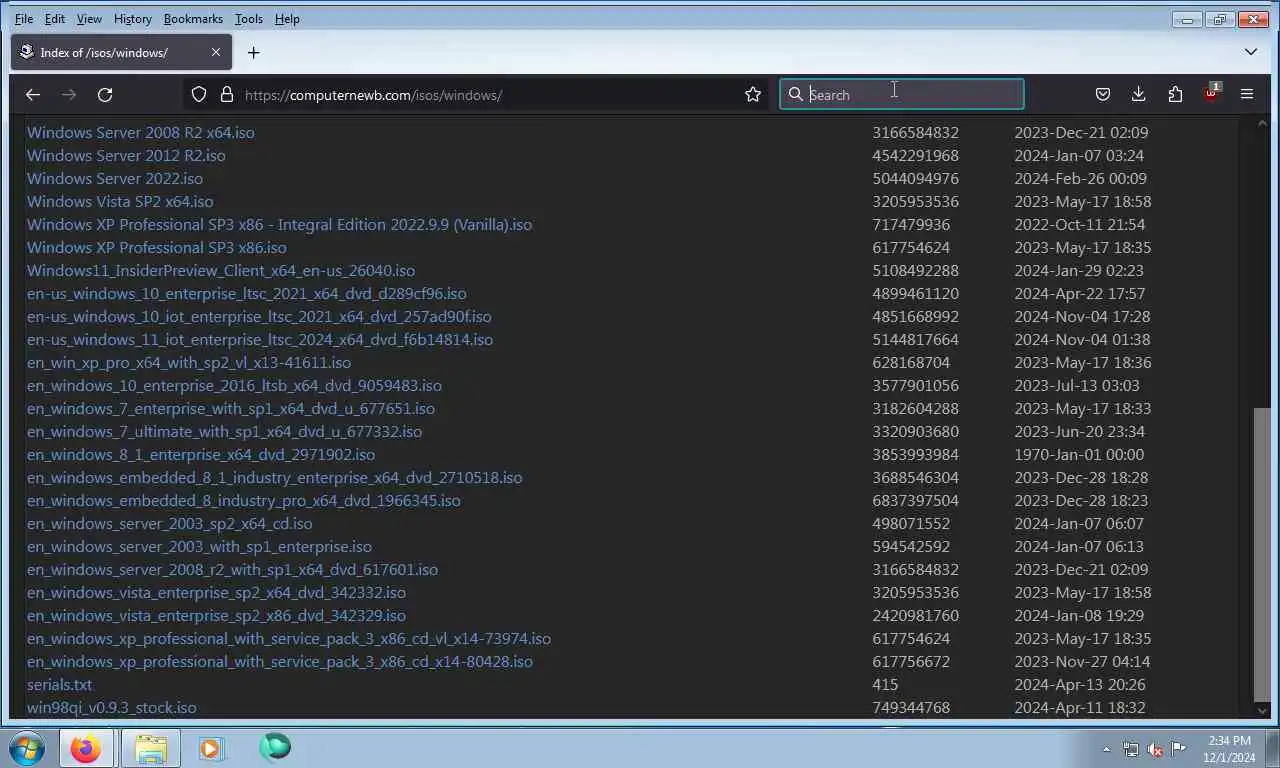The width and height of the screenshot is (1280, 768).
Task: Reload the current page
Action: coord(105,94)
